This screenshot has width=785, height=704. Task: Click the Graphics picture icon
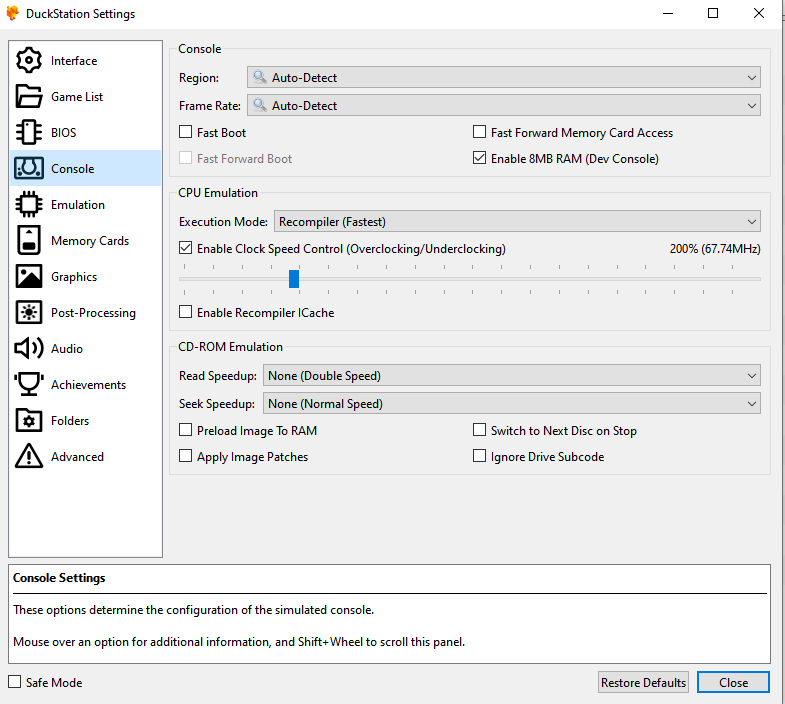(x=29, y=277)
